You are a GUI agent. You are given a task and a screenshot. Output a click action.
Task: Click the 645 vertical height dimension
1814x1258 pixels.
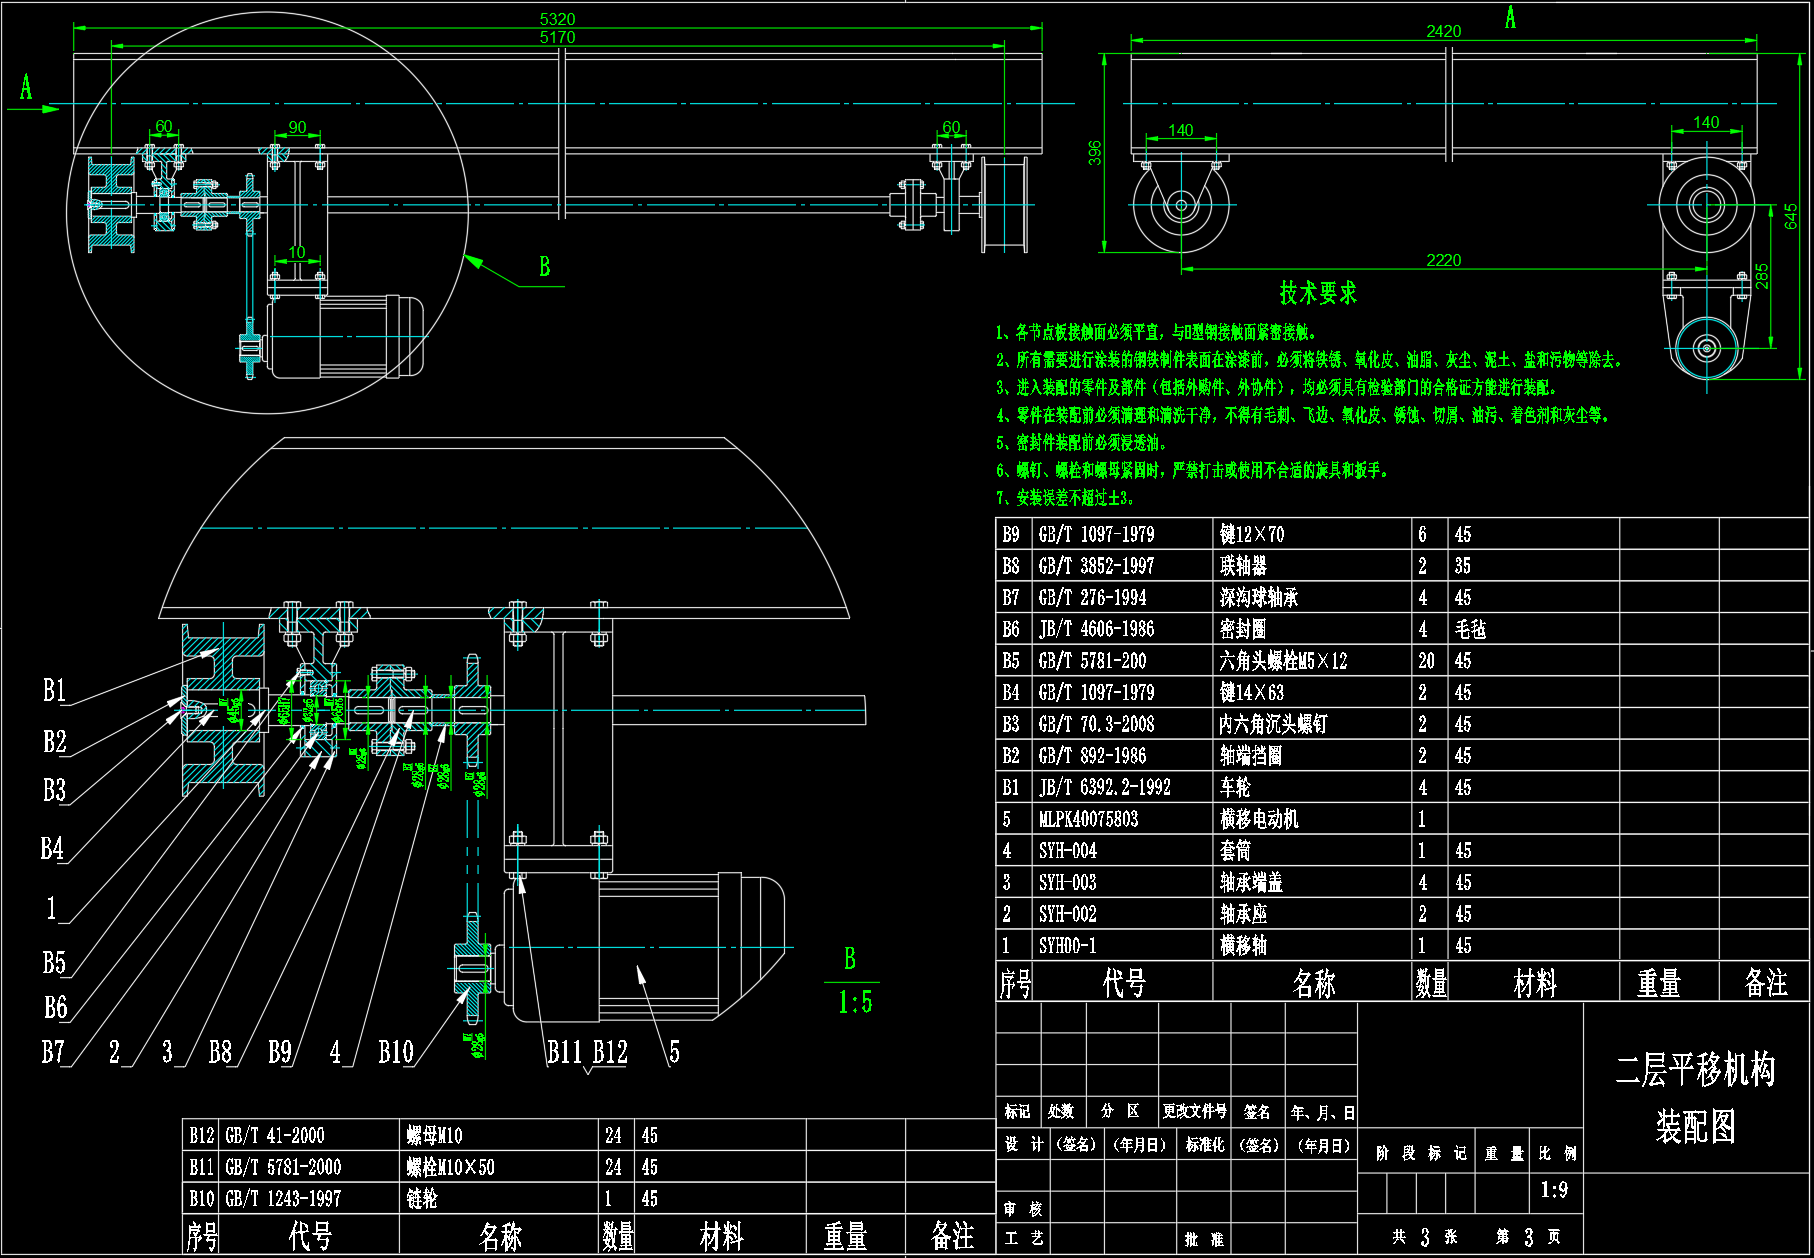[1790, 217]
